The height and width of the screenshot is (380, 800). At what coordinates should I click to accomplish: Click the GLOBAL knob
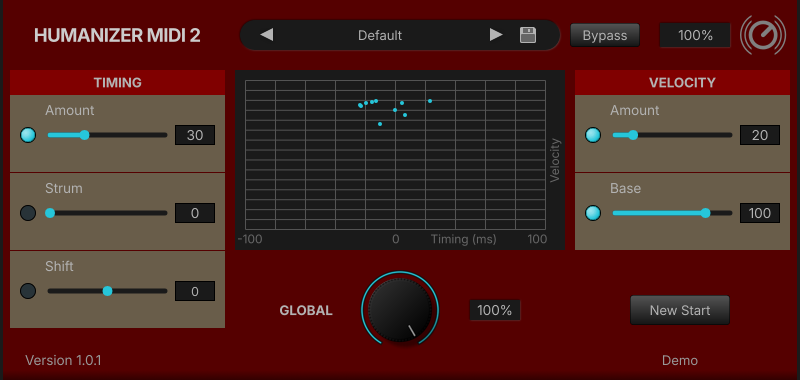coord(400,310)
